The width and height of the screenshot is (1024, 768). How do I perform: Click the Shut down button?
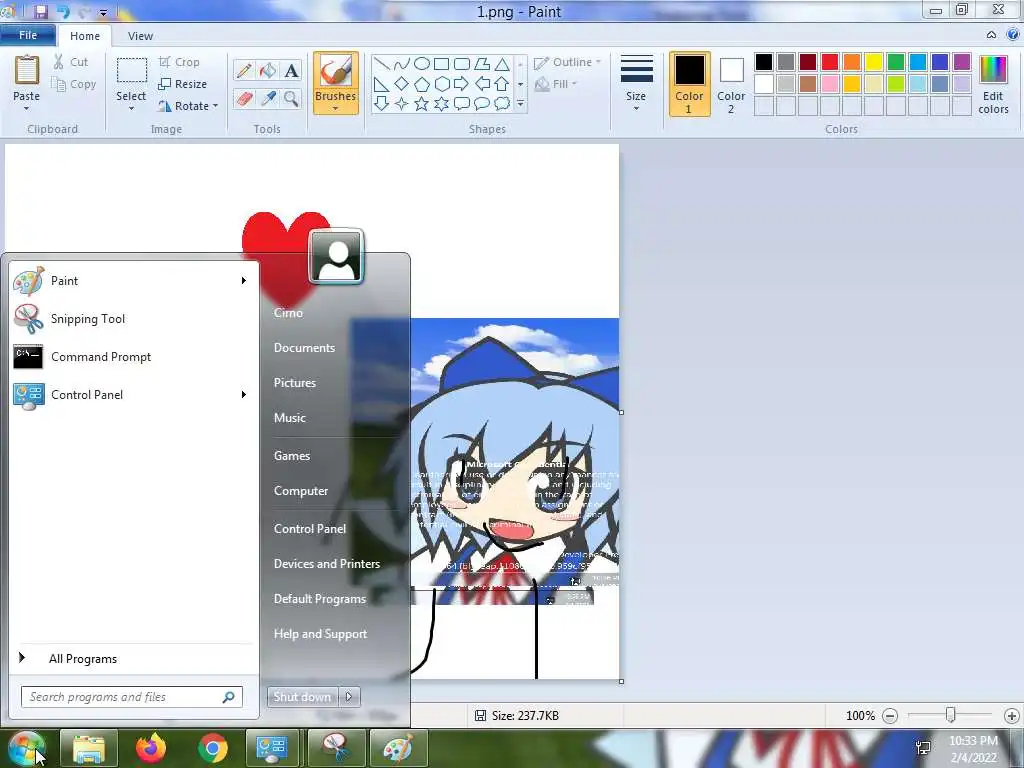pyautogui.click(x=302, y=697)
